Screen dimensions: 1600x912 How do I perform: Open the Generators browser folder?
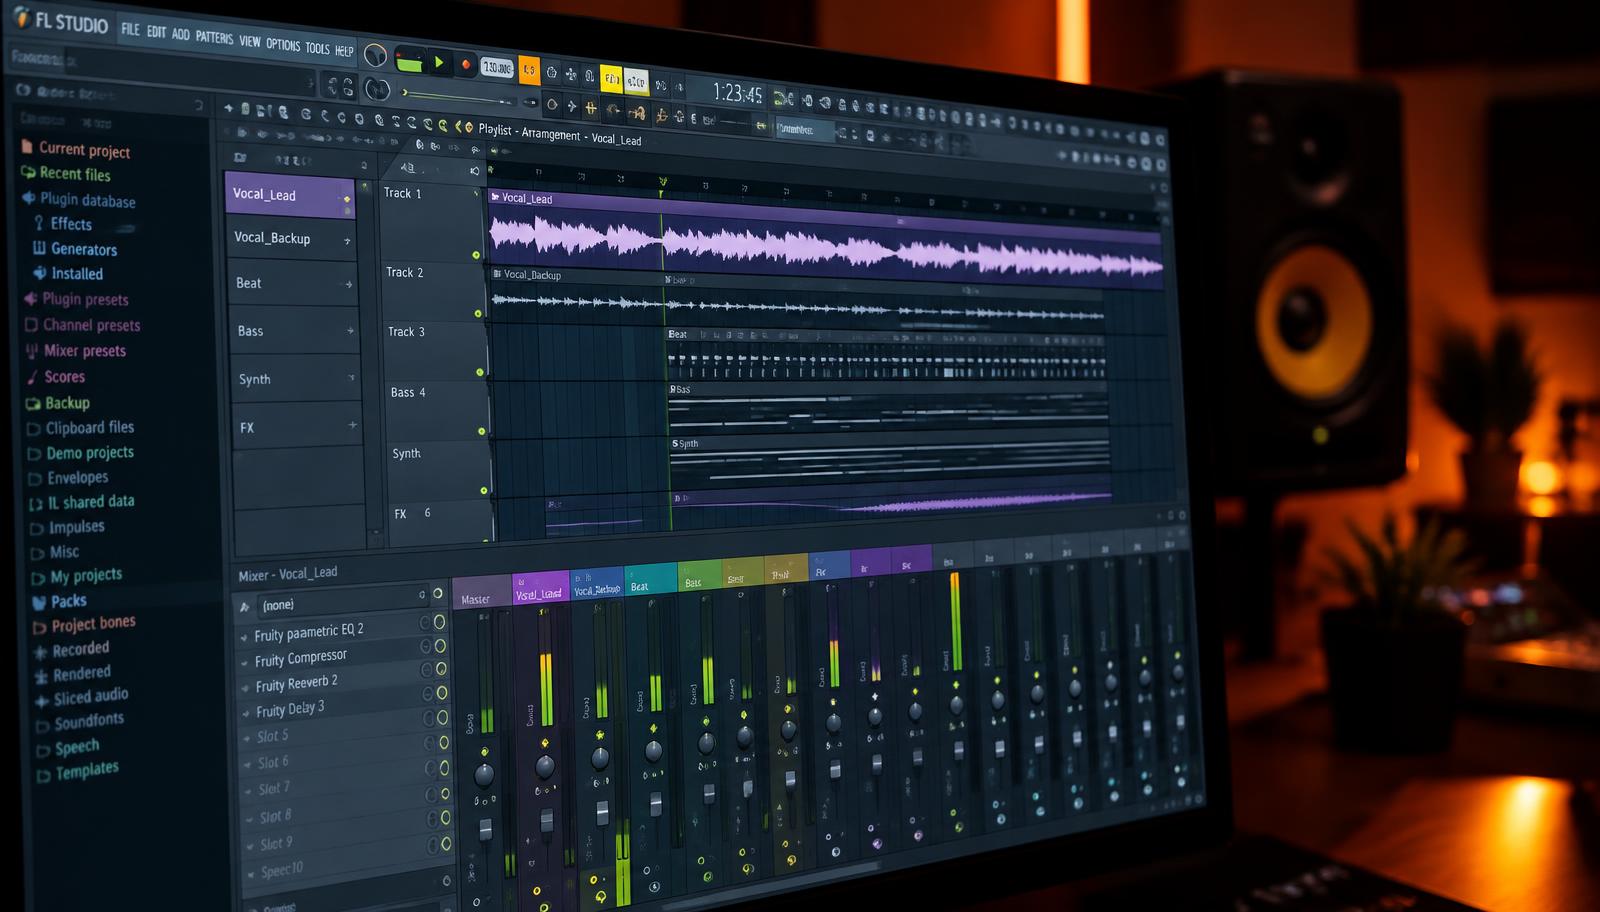pyautogui.click(x=75, y=249)
